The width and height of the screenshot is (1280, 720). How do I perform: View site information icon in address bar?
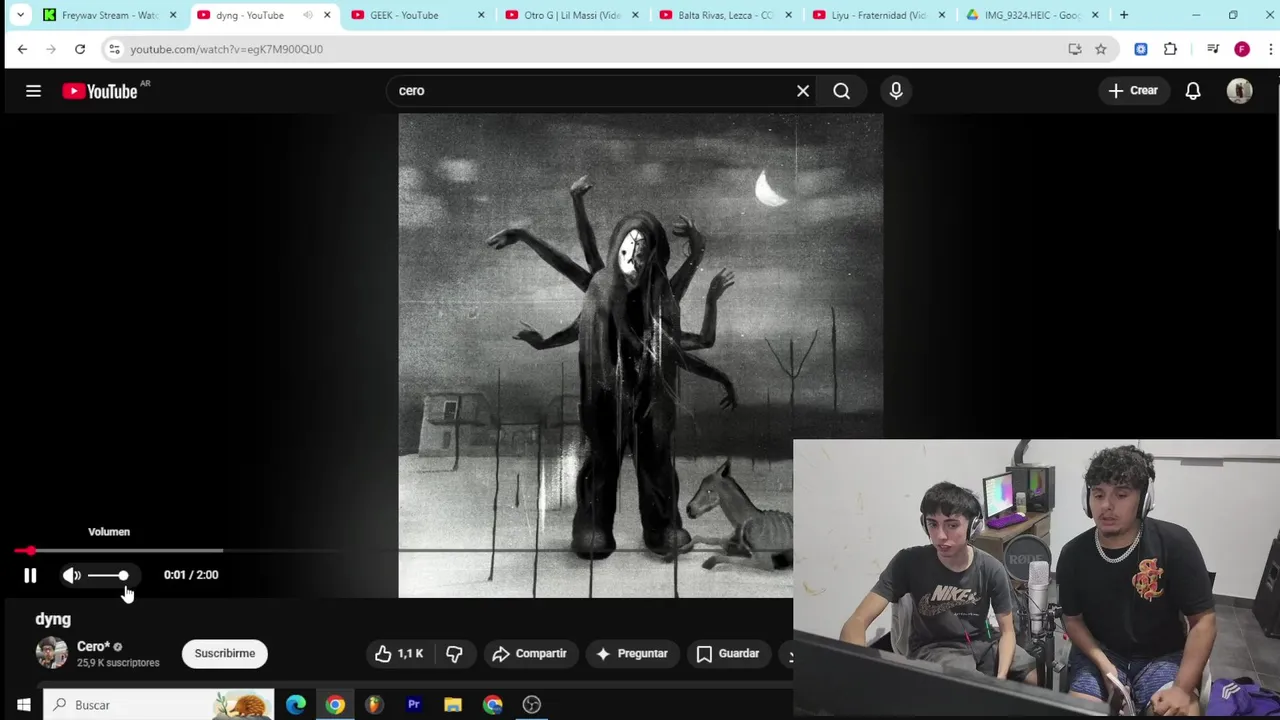pos(114,49)
